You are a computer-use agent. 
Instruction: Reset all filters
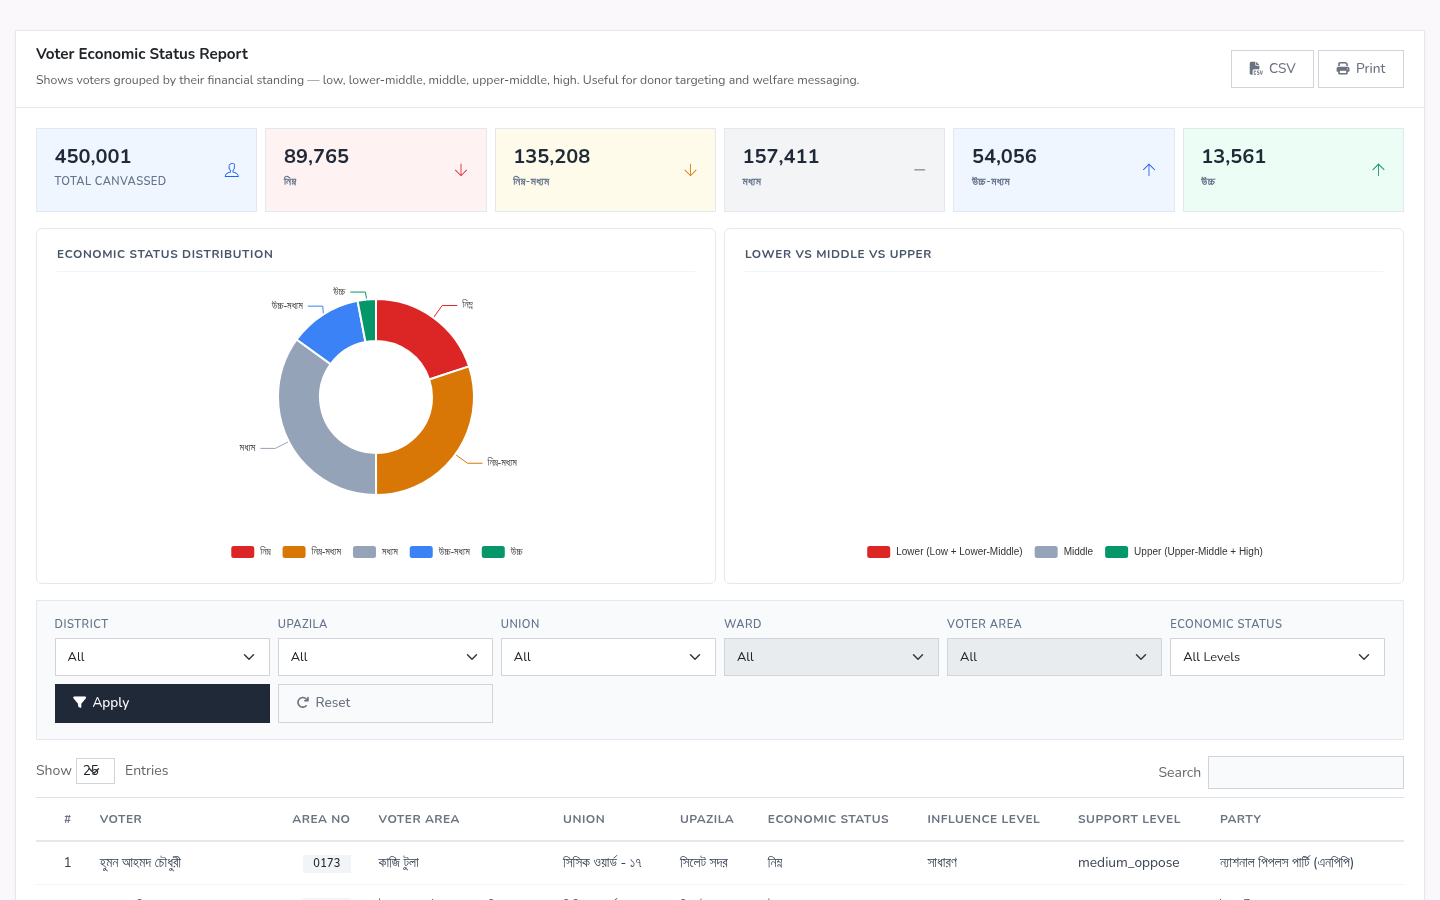click(x=385, y=703)
